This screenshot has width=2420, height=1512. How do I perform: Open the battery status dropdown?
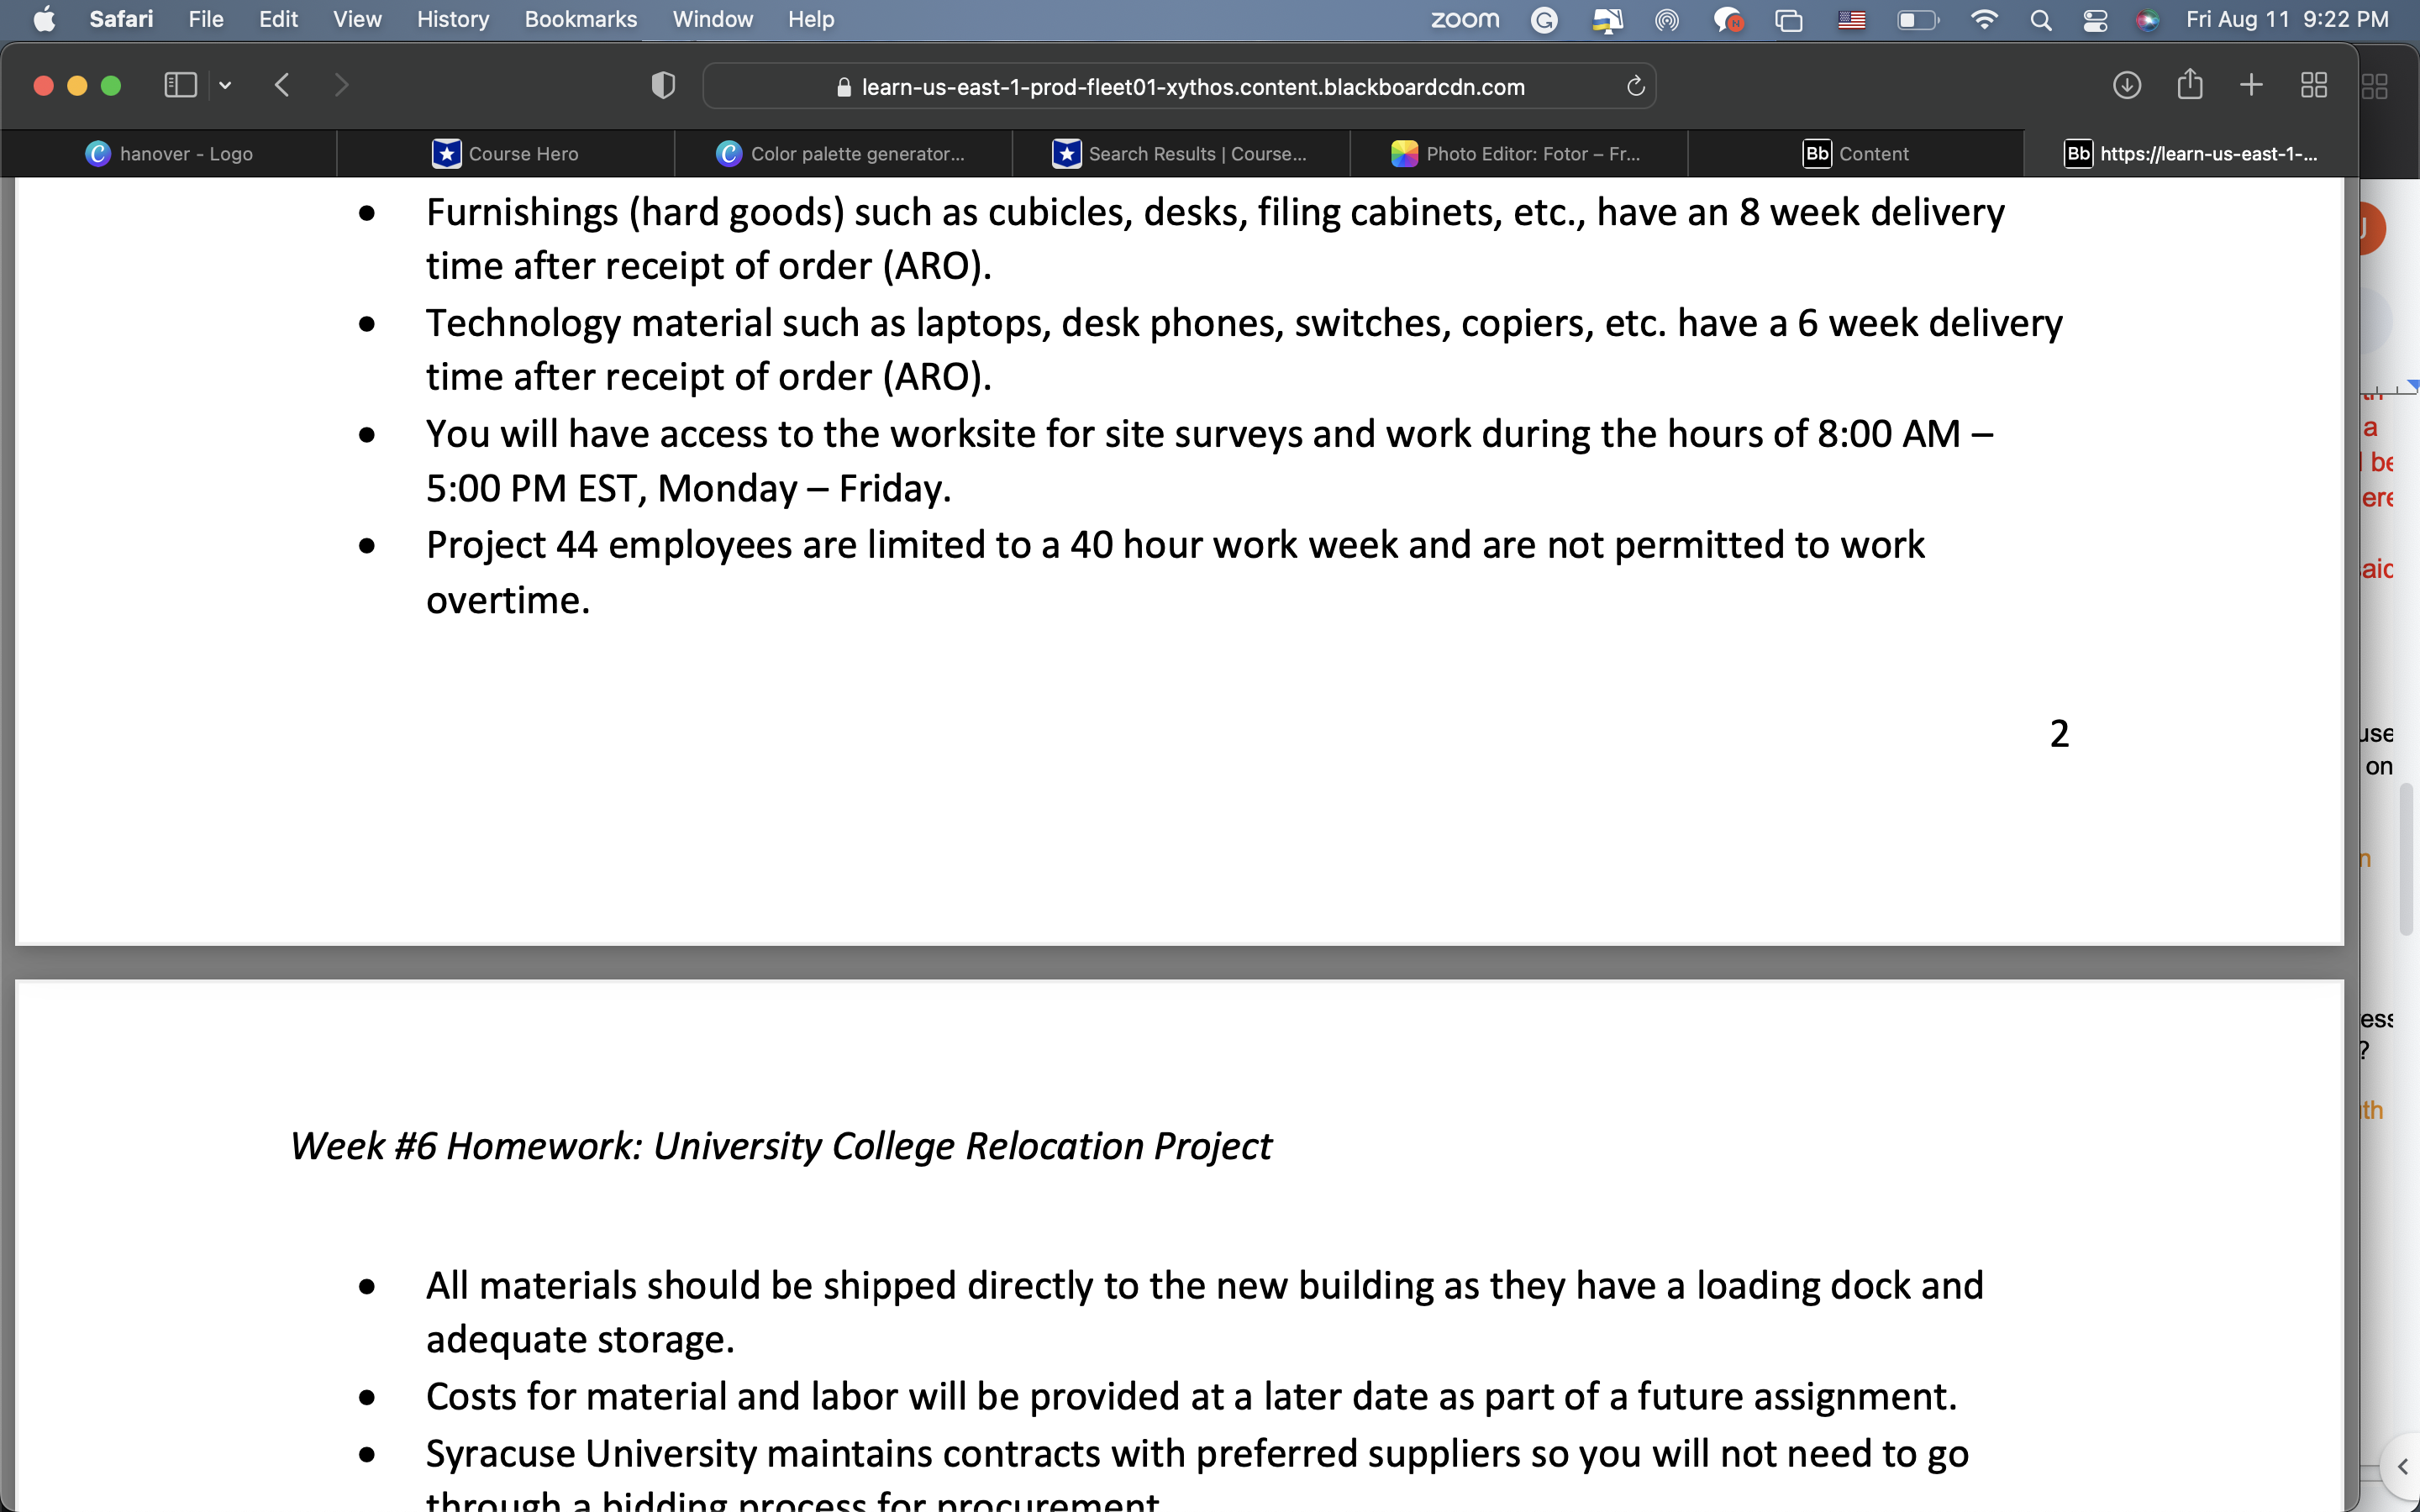[1916, 20]
